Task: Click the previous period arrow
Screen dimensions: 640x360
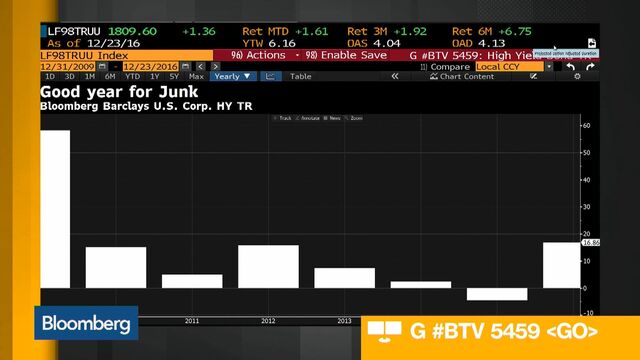Action: tap(200, 67)
